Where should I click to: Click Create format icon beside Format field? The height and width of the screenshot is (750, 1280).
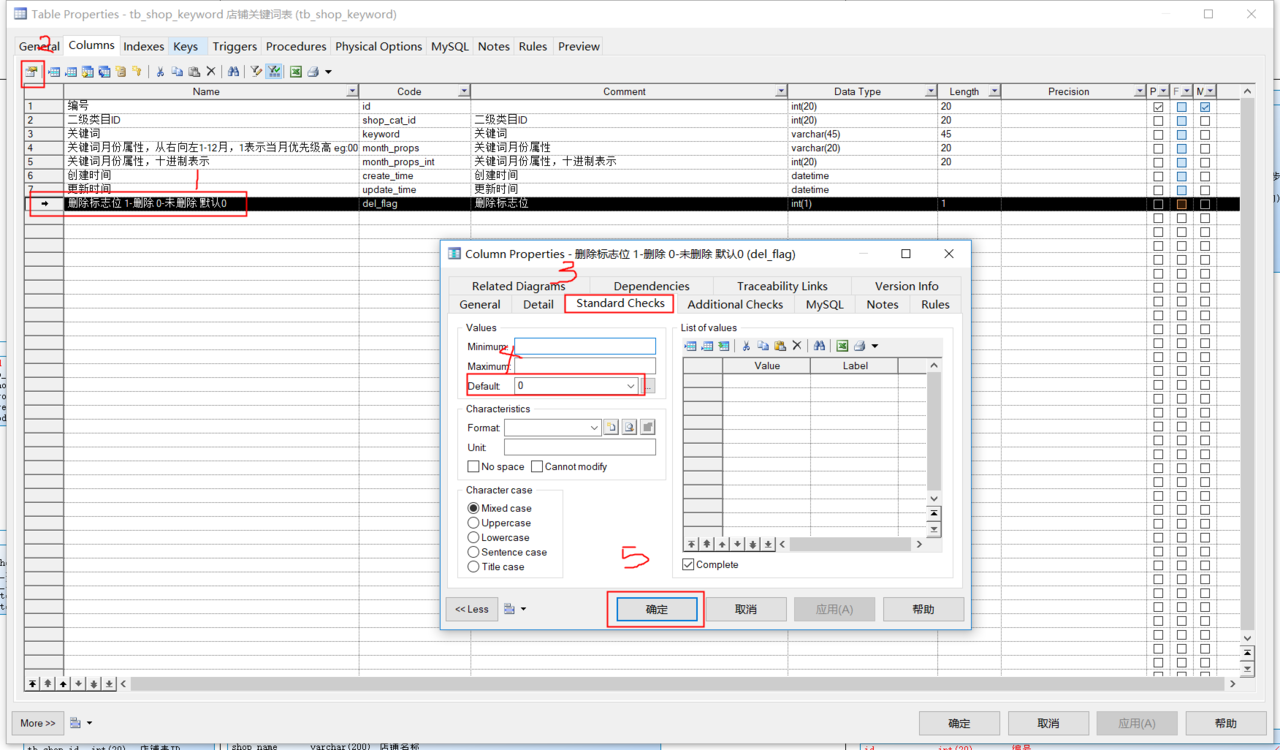611,428
